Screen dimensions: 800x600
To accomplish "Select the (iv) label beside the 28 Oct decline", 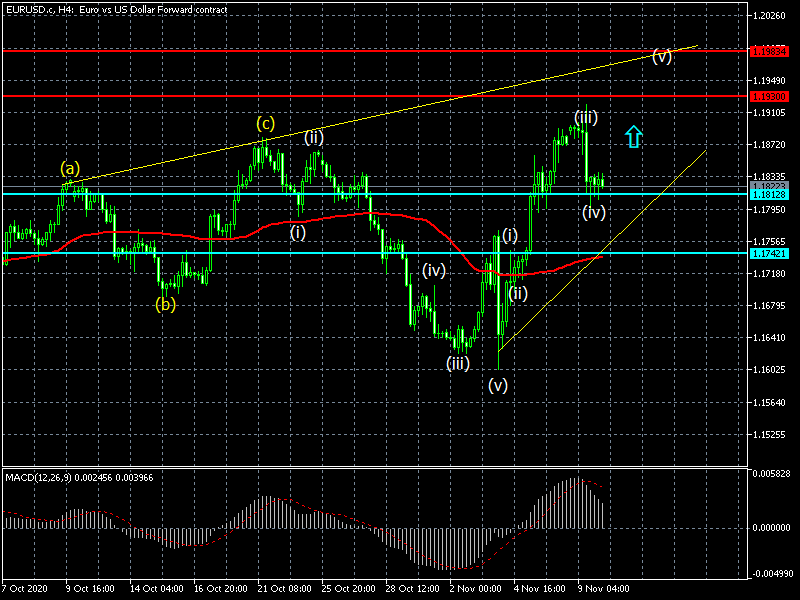I will click(x=434, y=270).
